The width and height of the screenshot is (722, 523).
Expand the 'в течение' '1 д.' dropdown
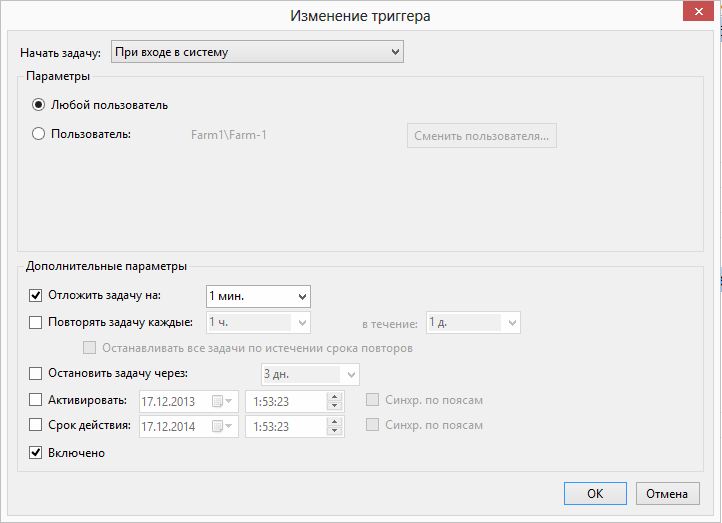[x=473, y=322]
